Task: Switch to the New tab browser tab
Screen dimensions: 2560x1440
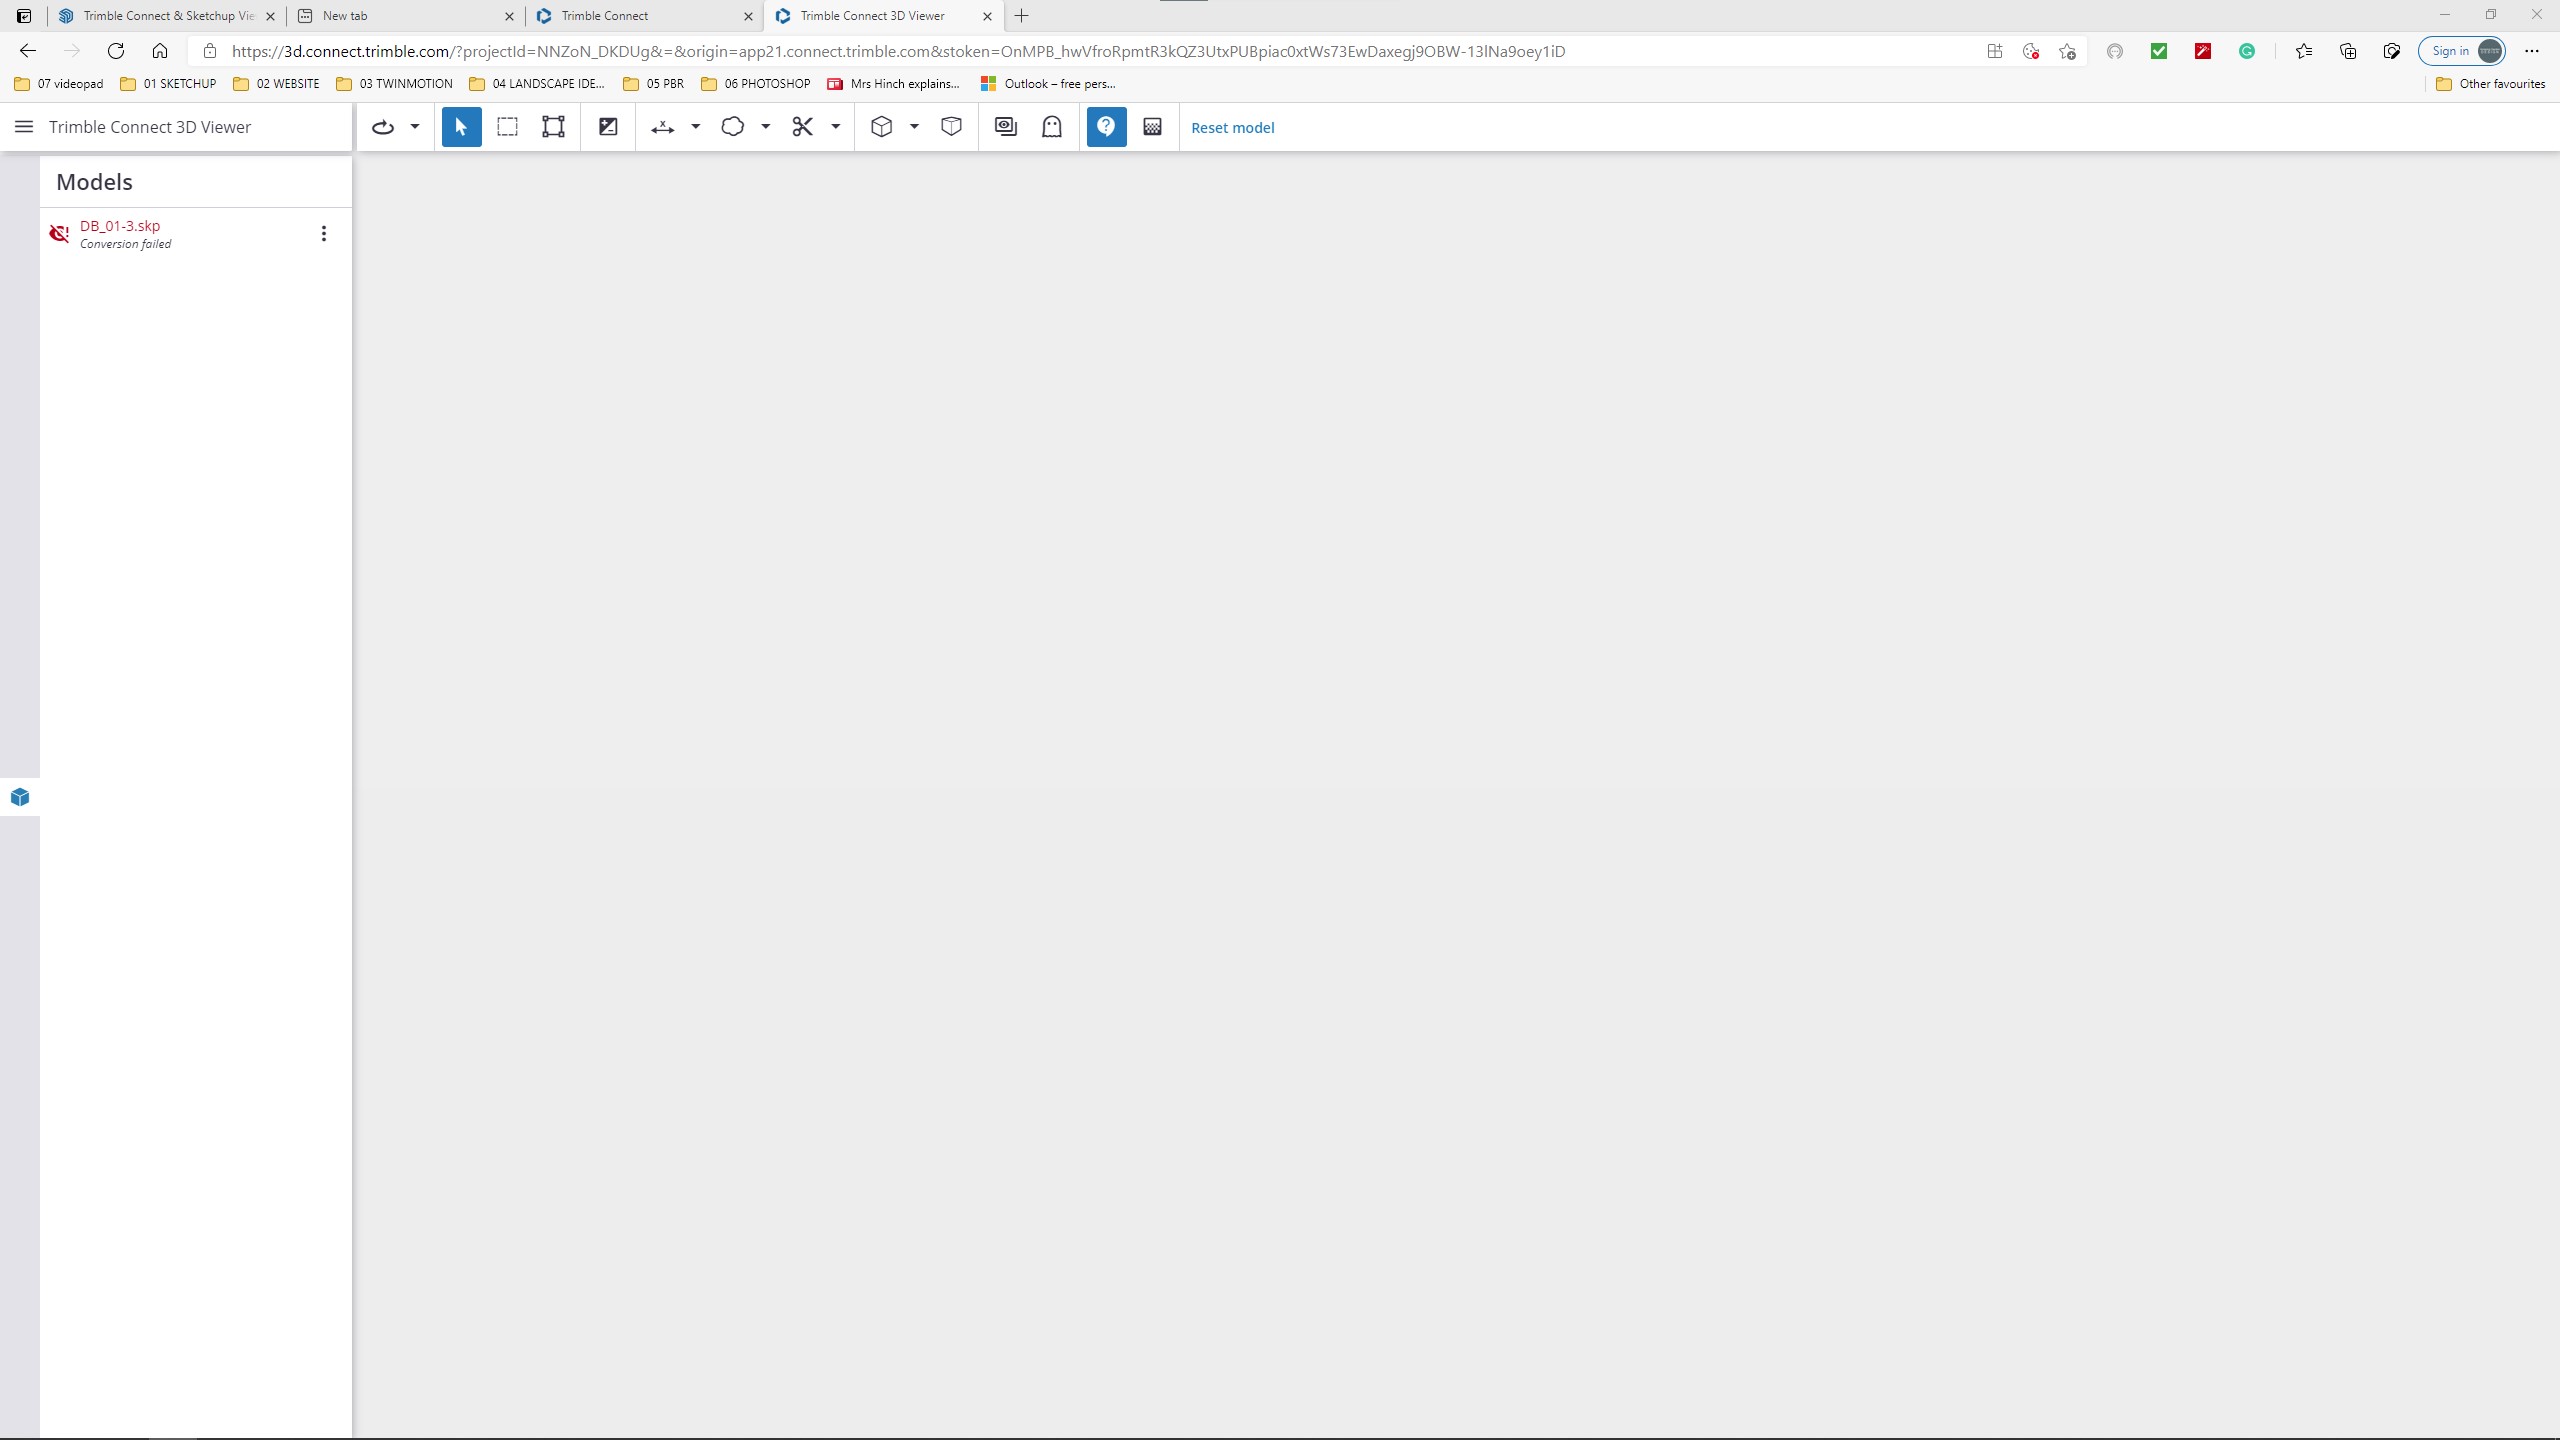Action: (405, 16)
